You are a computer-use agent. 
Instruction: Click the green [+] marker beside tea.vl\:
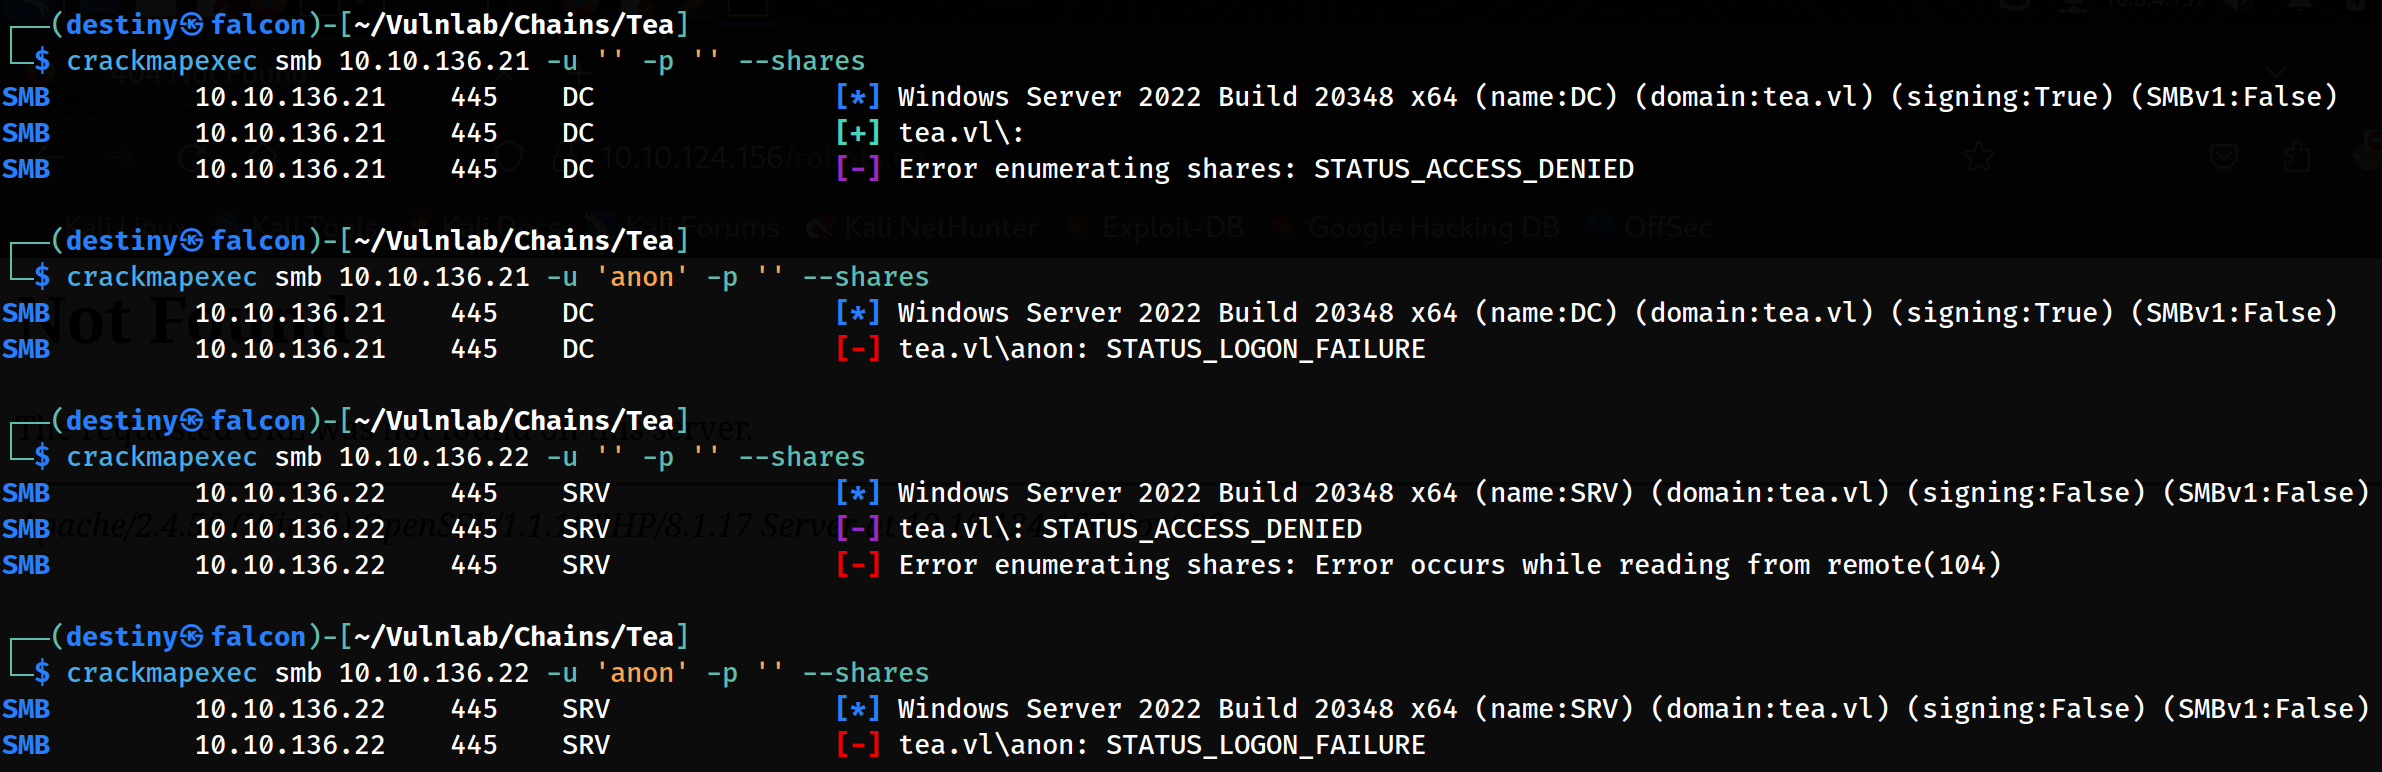[858, 133]
